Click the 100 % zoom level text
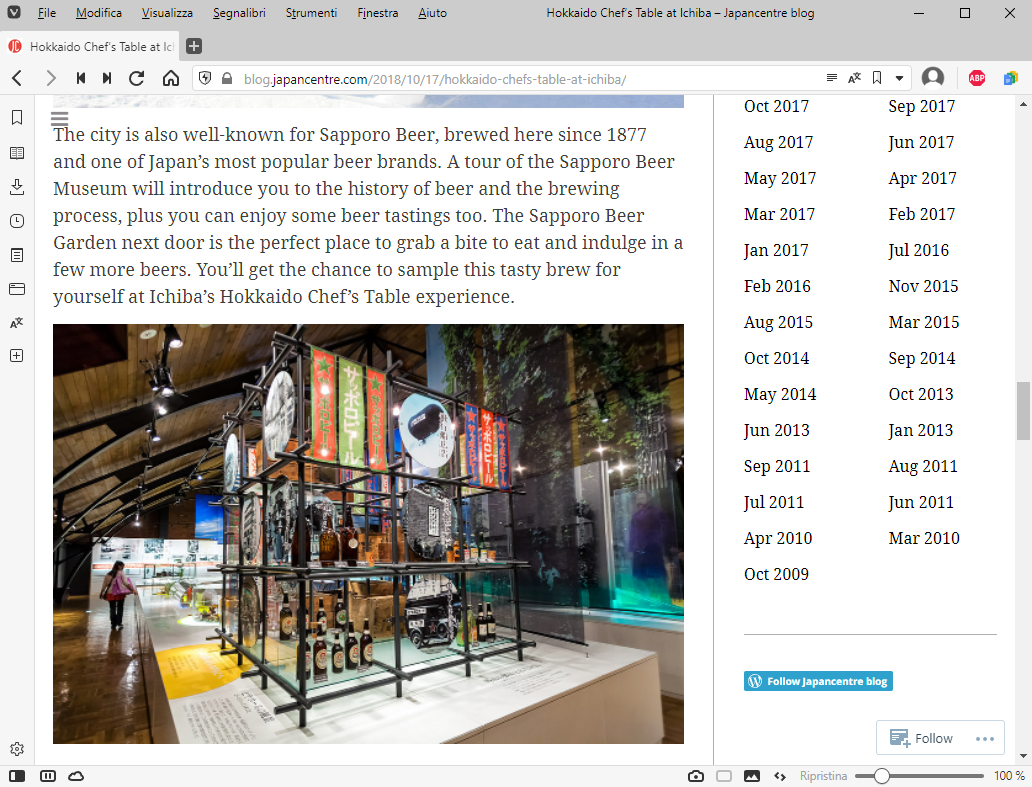This screenshot has width=1032, height=787. pos(1010,776)
